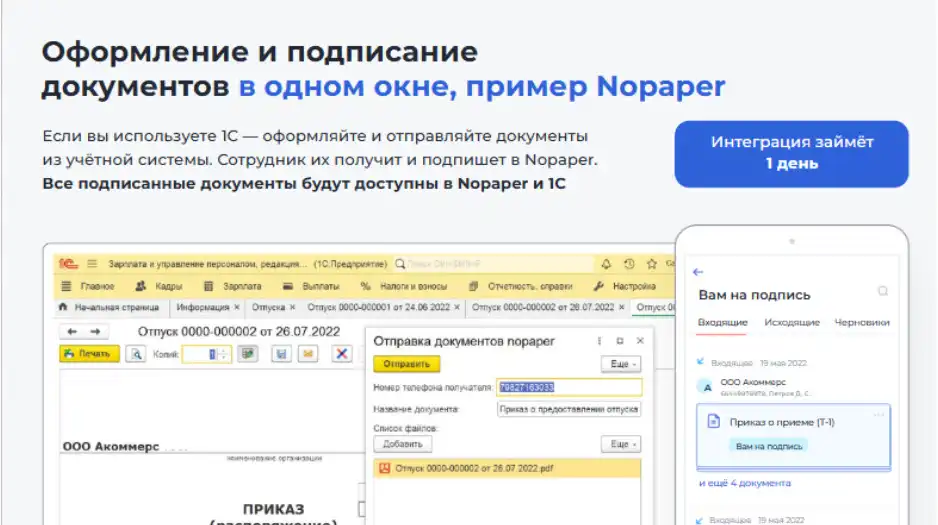Screen dimensions: 938x525
Task: Switch to Черновики tab in phone
Action: (x=862, y=323)
